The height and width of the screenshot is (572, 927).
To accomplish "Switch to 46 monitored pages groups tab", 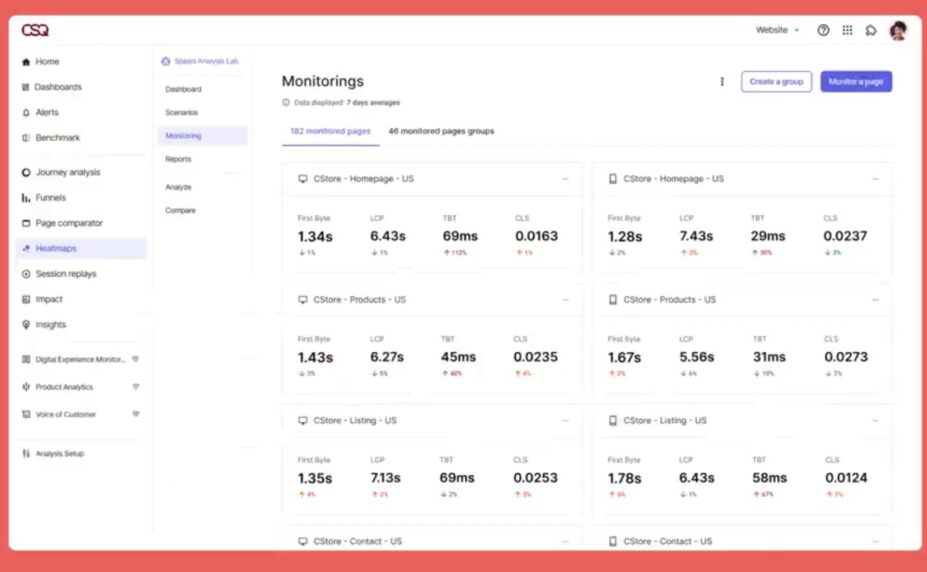I will [x=441, y=131].
